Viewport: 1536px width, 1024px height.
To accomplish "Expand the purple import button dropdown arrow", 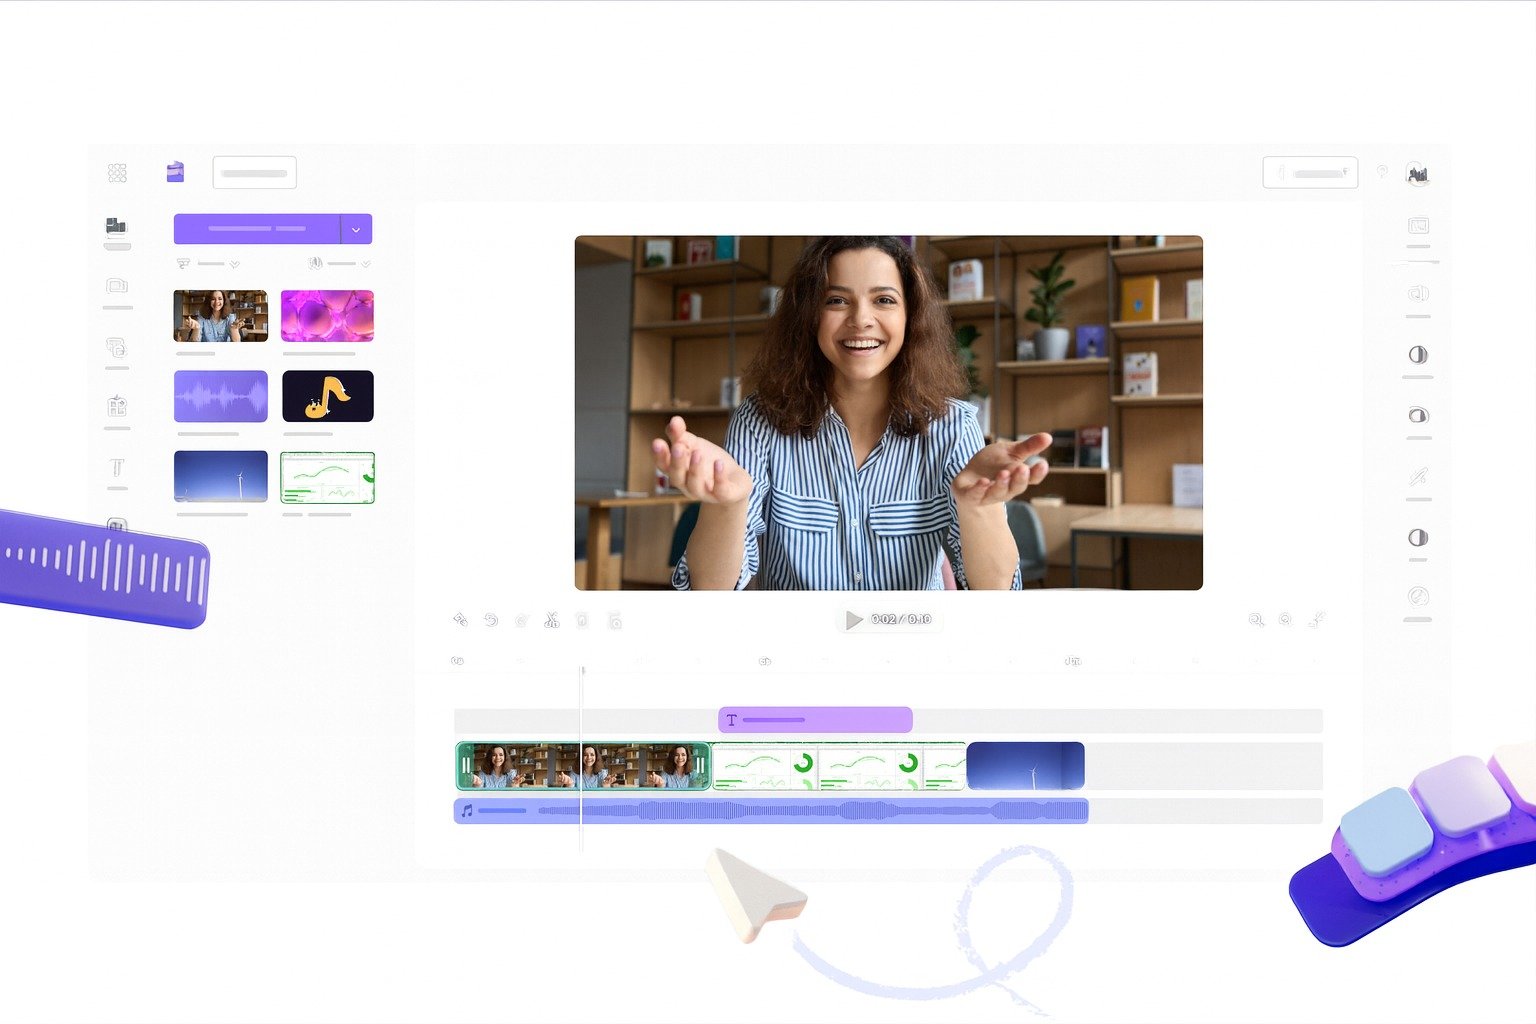I will point(356,229).
